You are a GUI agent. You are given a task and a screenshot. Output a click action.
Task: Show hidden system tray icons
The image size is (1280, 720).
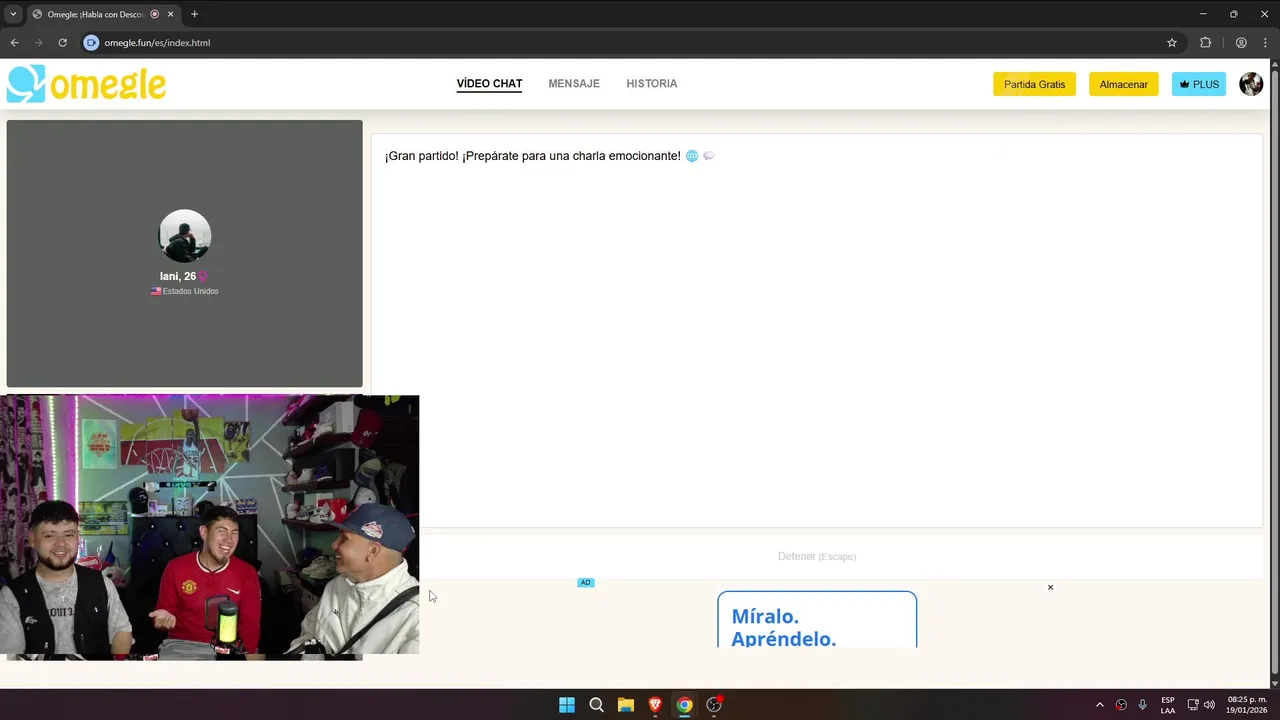pyautogui.click(x=1099, y=705)
